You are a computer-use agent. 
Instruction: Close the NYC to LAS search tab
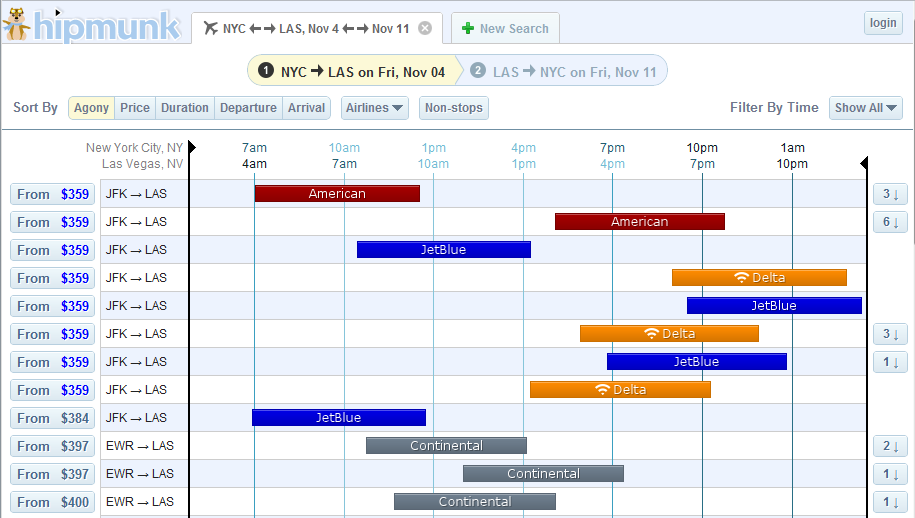[425, 28]
